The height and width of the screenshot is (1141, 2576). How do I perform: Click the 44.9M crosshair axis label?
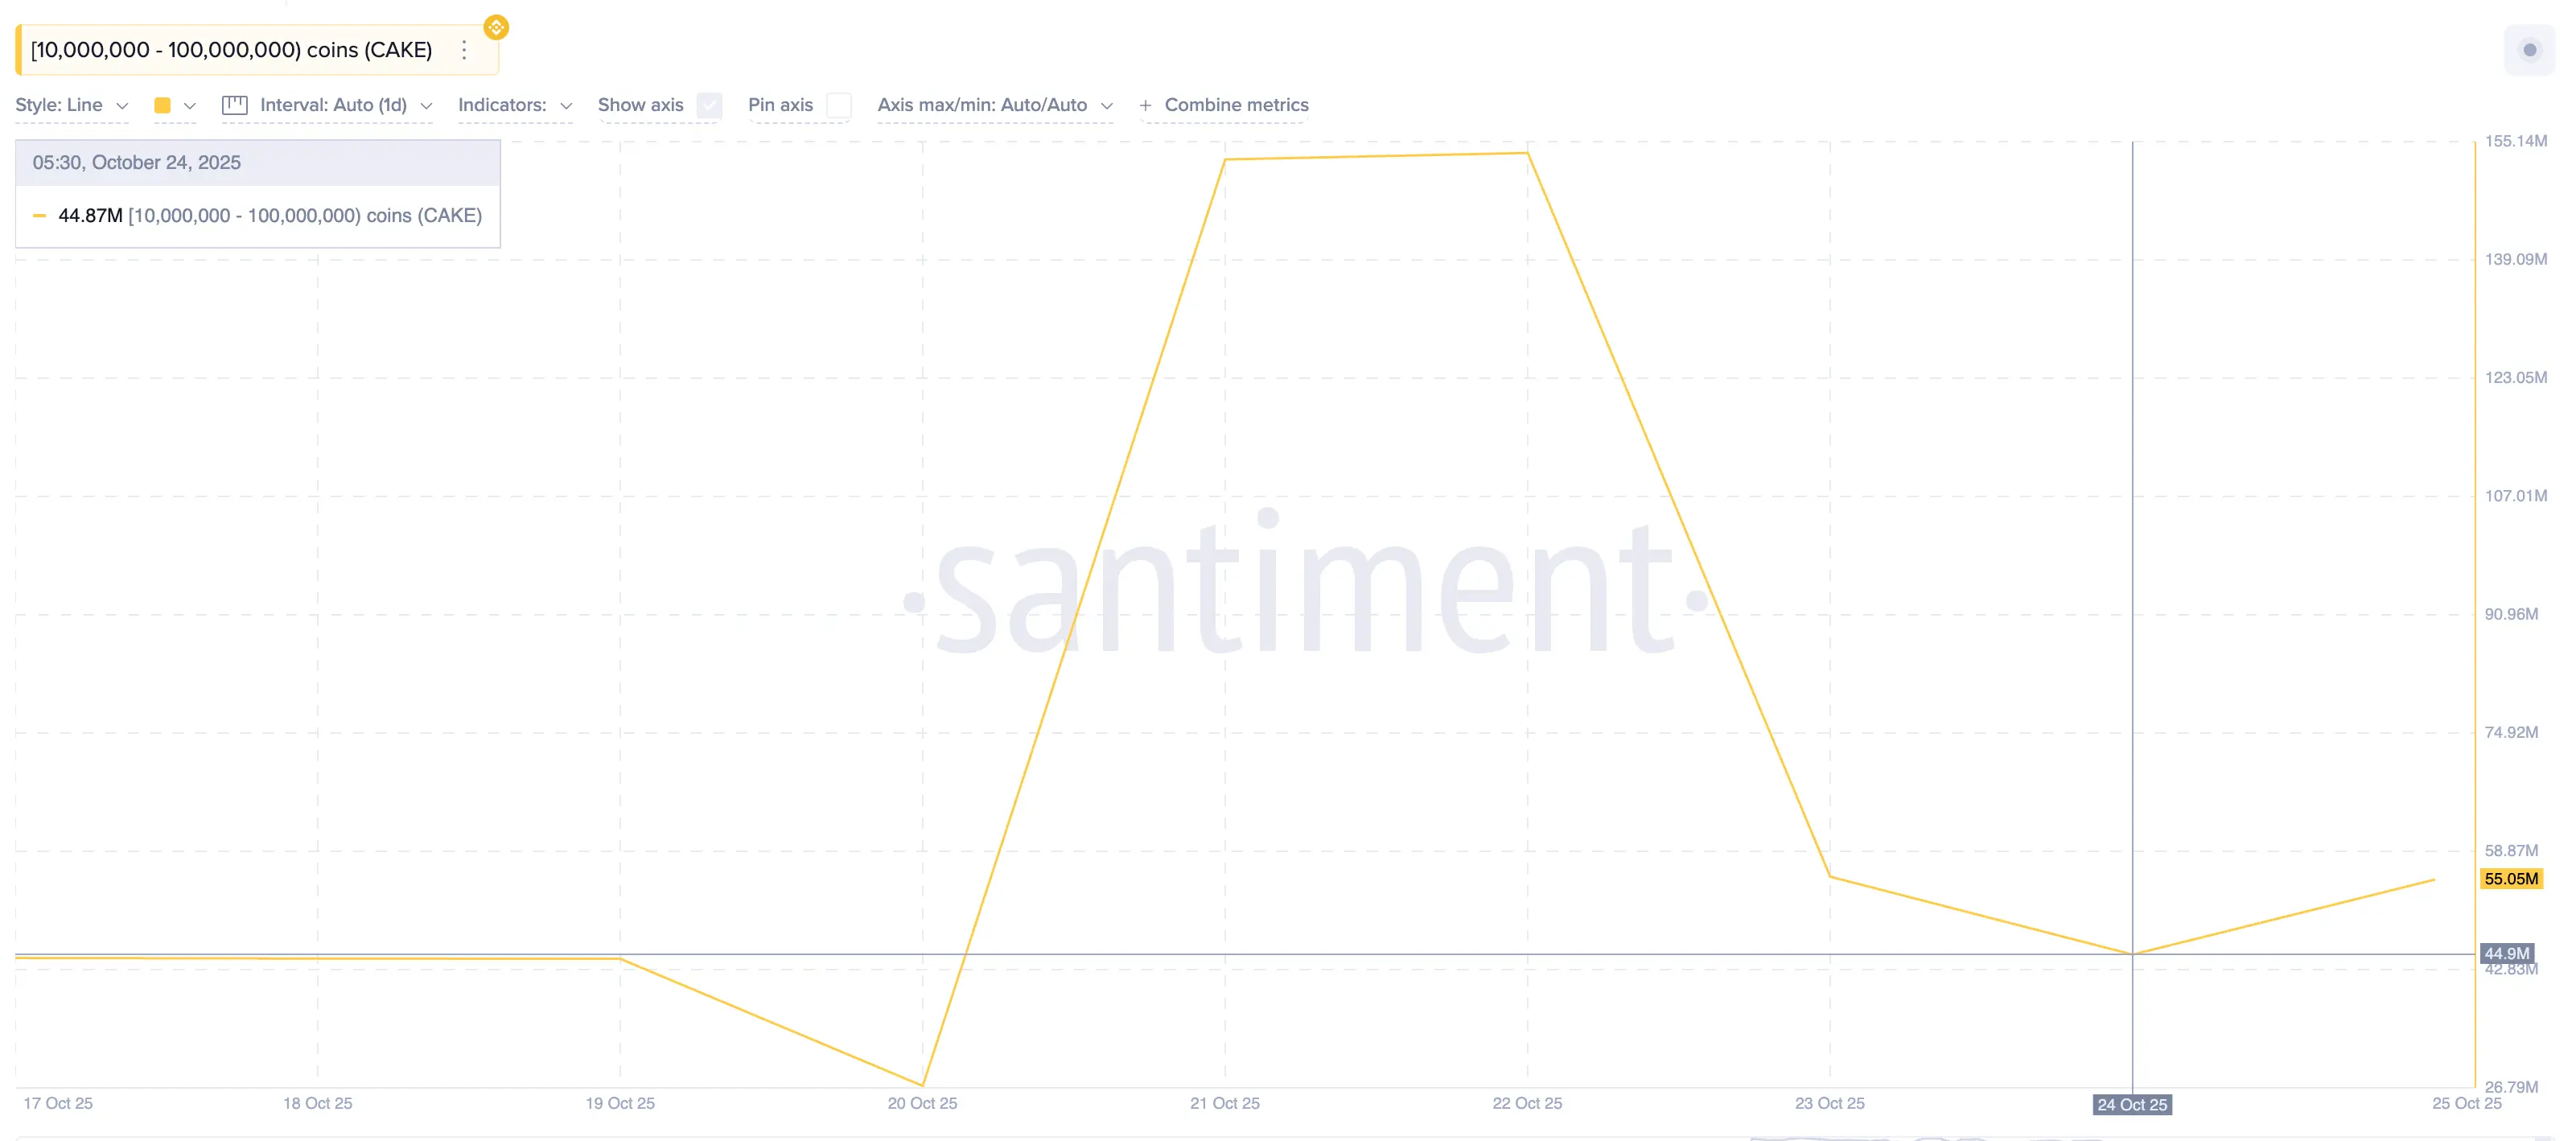[x=2506, y=953]
